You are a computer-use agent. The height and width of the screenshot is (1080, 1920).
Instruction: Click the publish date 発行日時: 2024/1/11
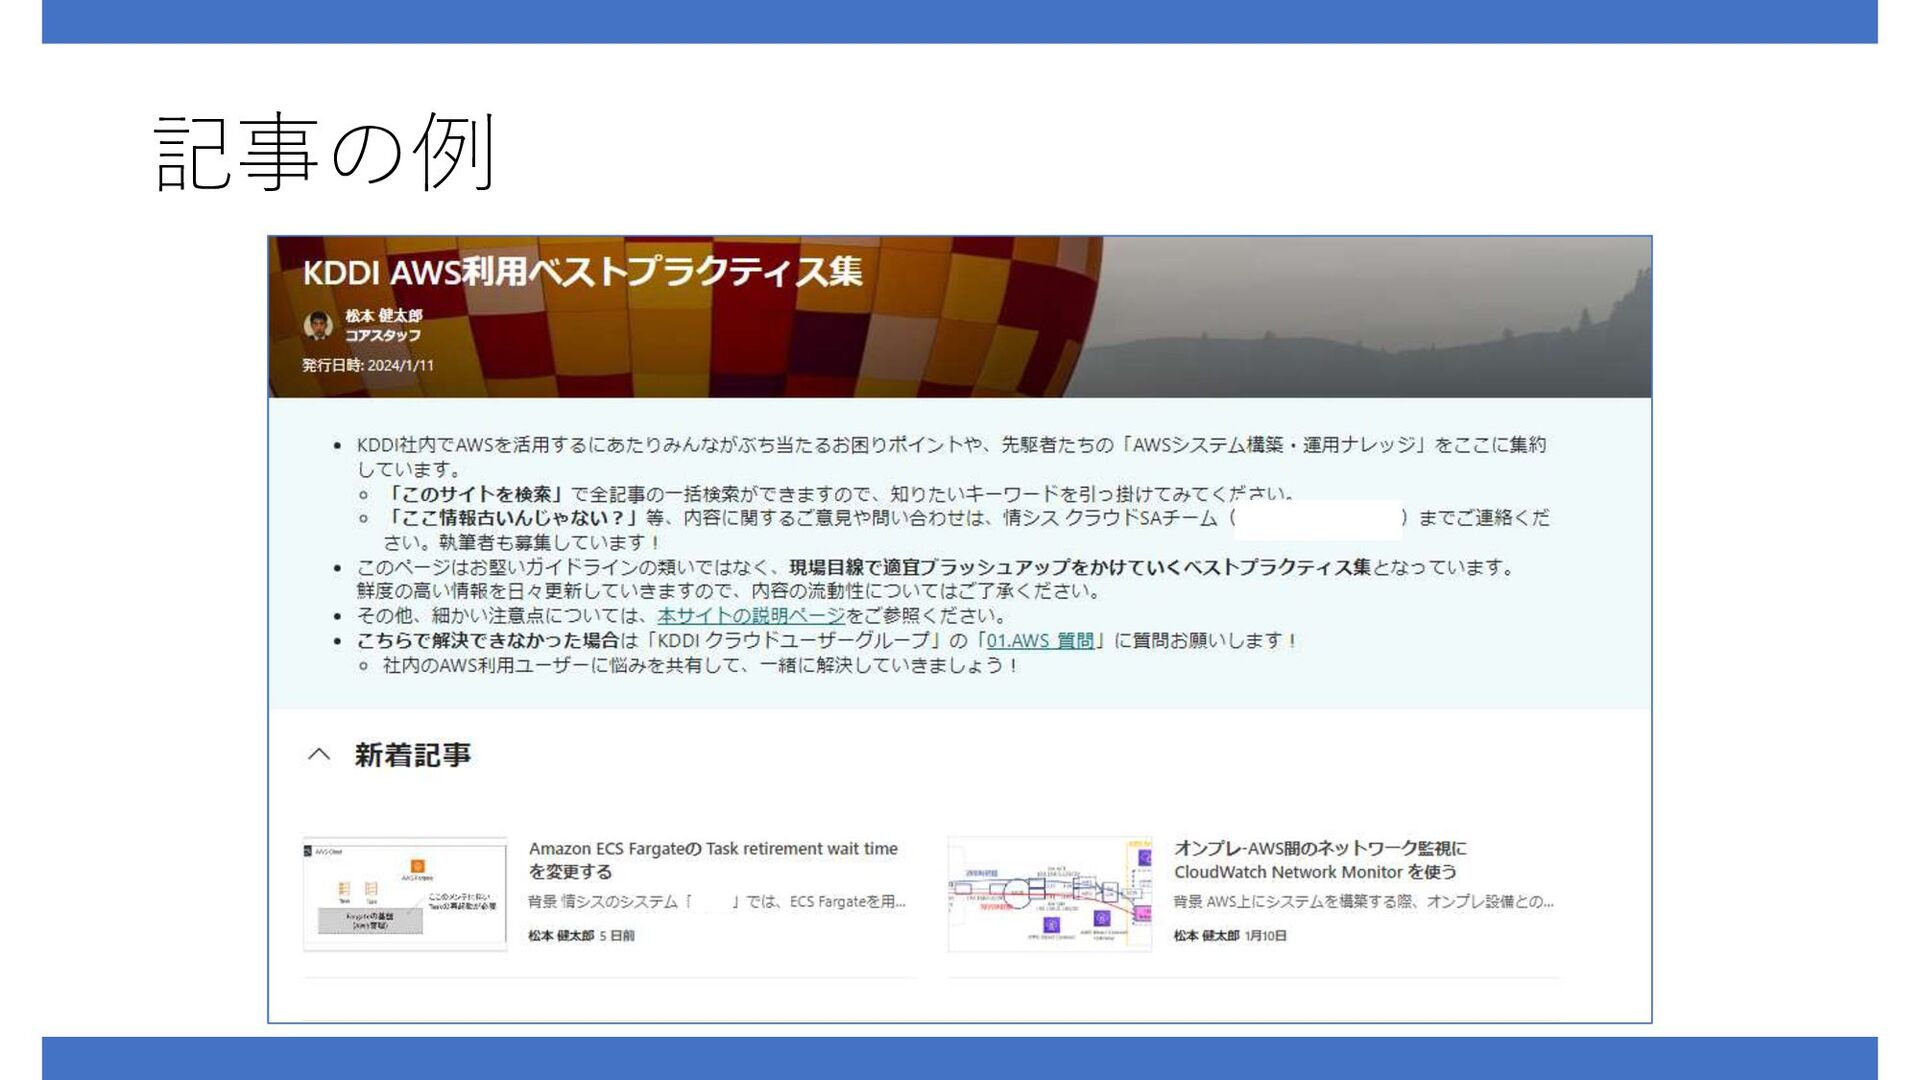click(368, 366)
